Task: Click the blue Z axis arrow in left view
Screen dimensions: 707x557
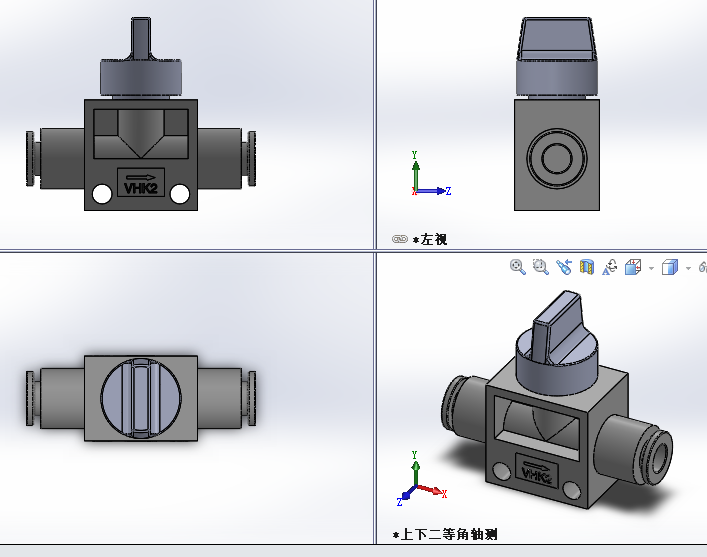Action: tap(433, 191)
